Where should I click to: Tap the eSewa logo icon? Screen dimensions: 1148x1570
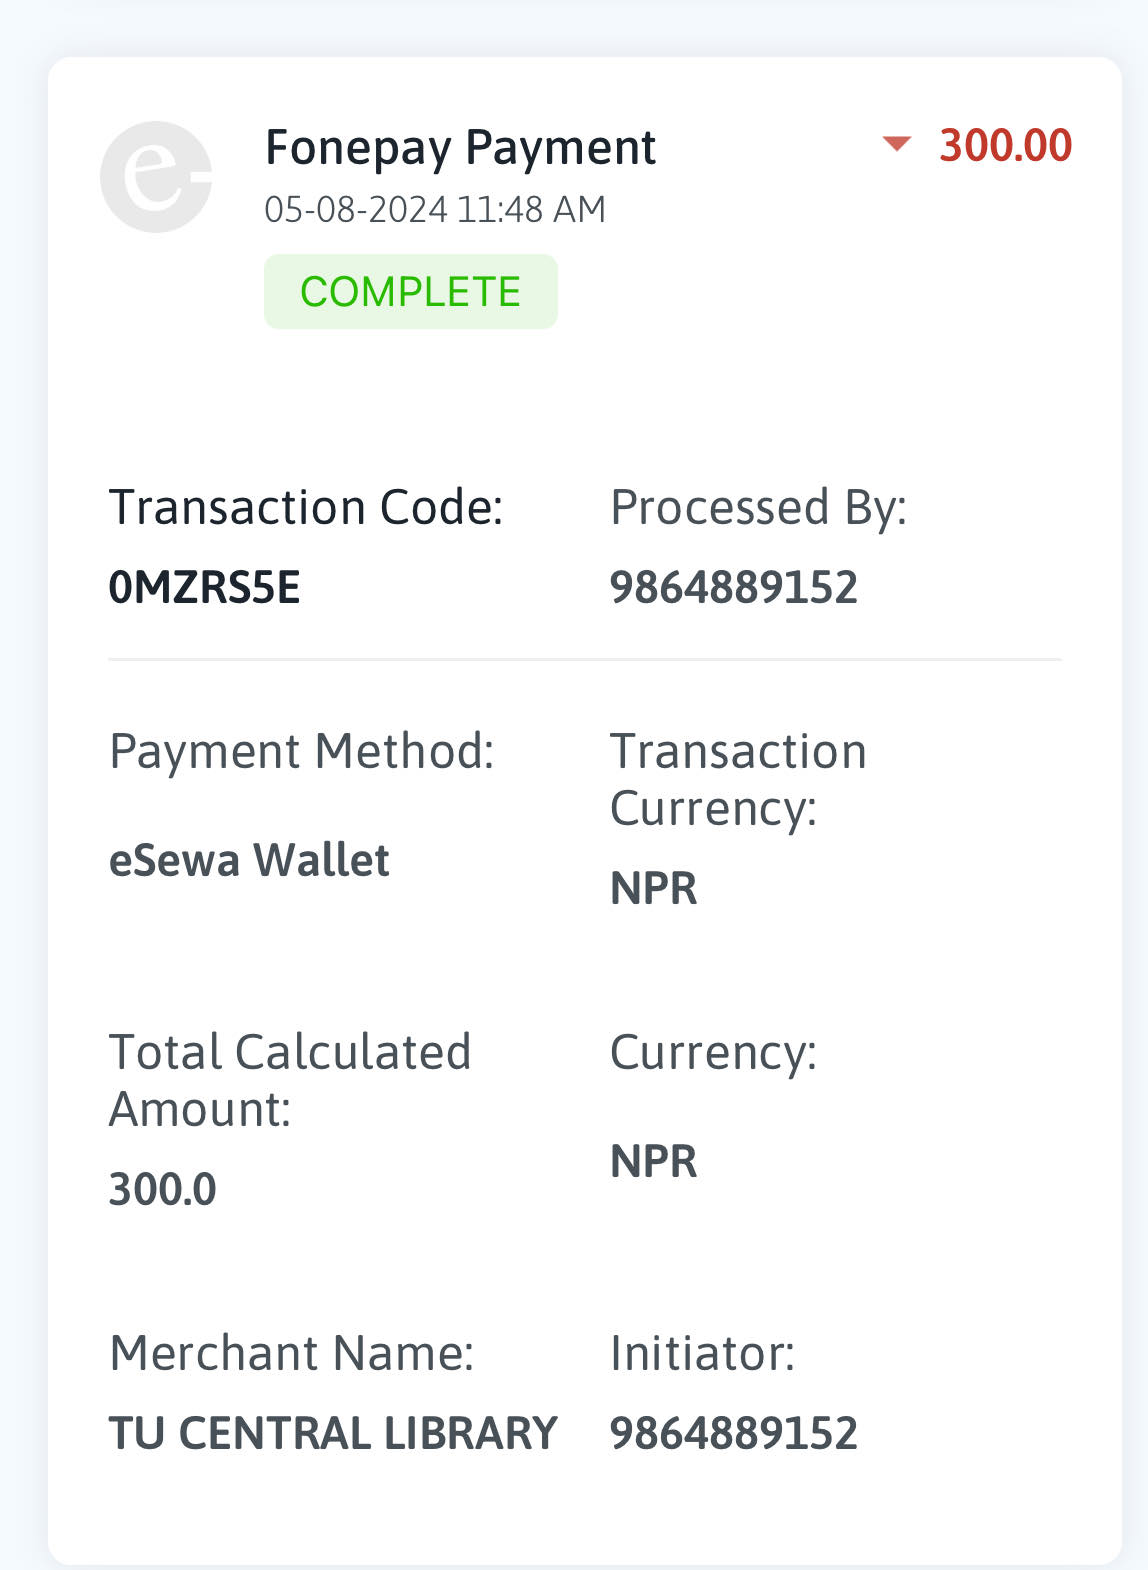(156, 177)
